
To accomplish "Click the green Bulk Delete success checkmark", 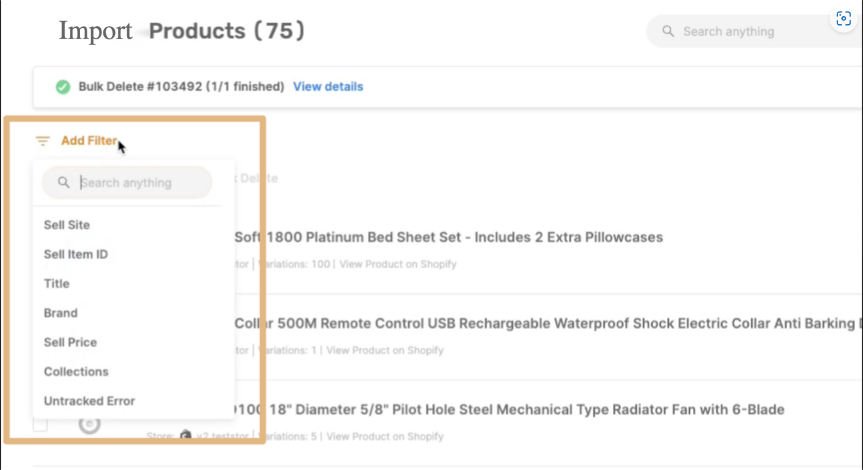I will [x=63, y=87].
